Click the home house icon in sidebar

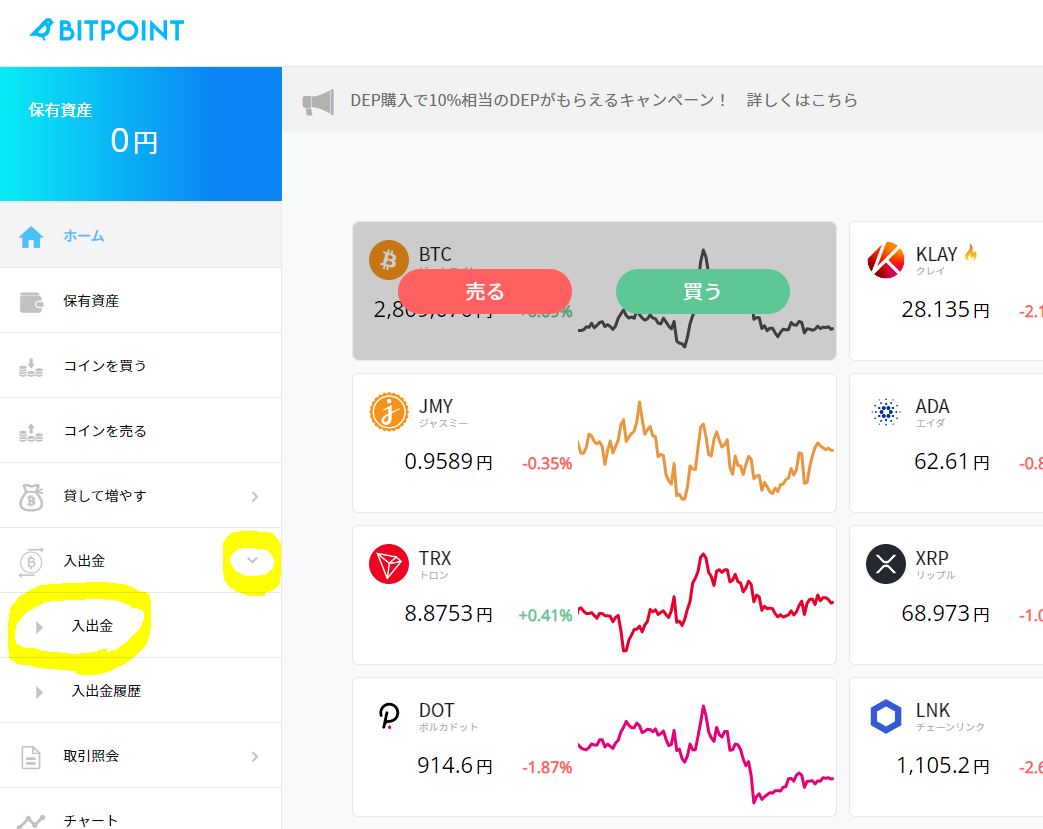(x=31, y=236)
